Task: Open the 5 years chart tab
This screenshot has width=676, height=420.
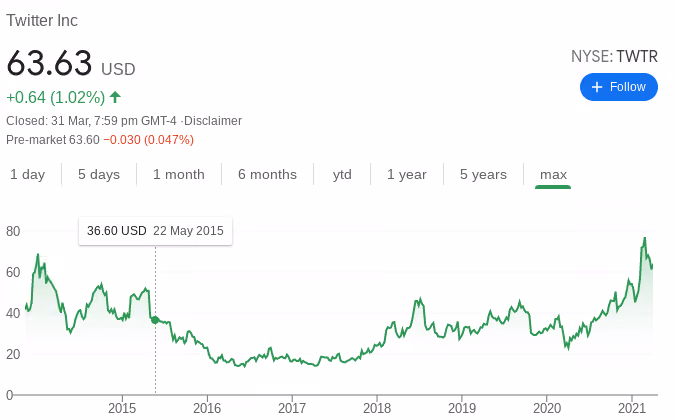Action: (483, 175)
